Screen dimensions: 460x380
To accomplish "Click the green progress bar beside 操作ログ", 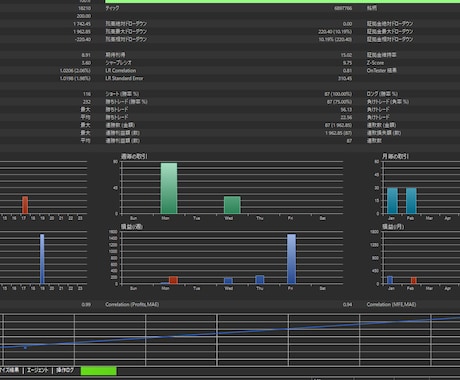I will 99,371.
